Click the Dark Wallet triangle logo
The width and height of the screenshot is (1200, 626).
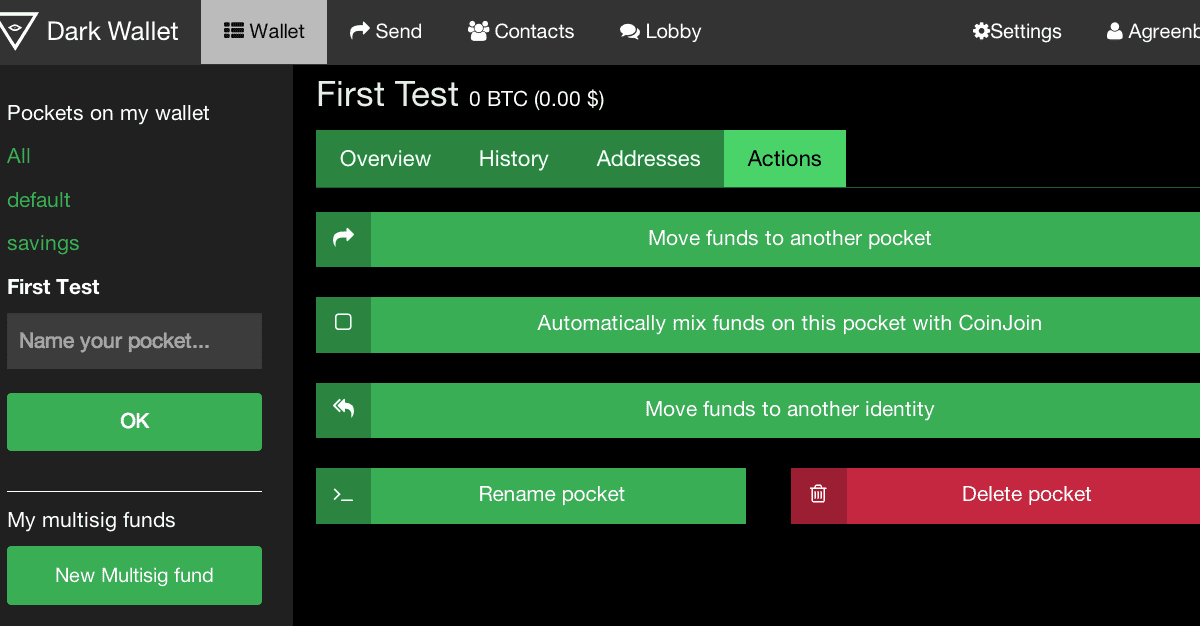17,31
